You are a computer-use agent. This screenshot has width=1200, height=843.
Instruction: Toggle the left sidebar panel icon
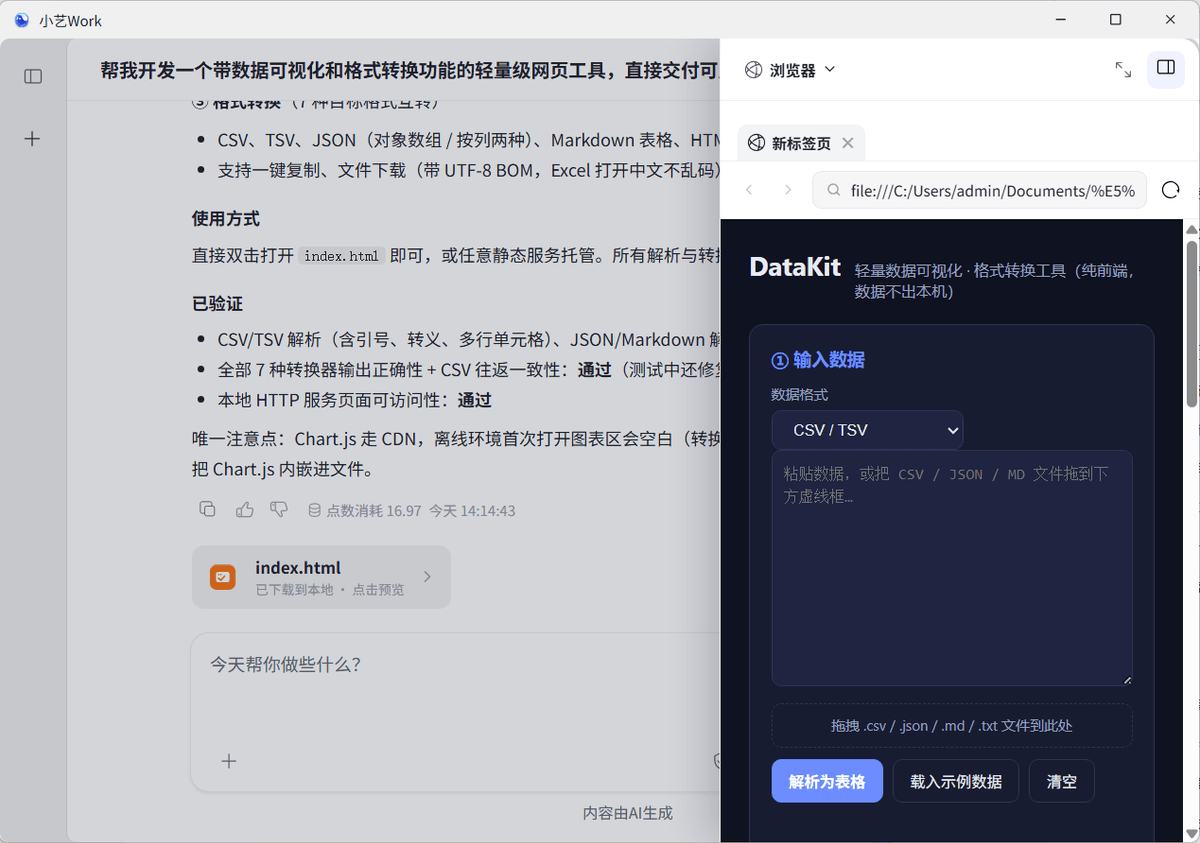33,76
